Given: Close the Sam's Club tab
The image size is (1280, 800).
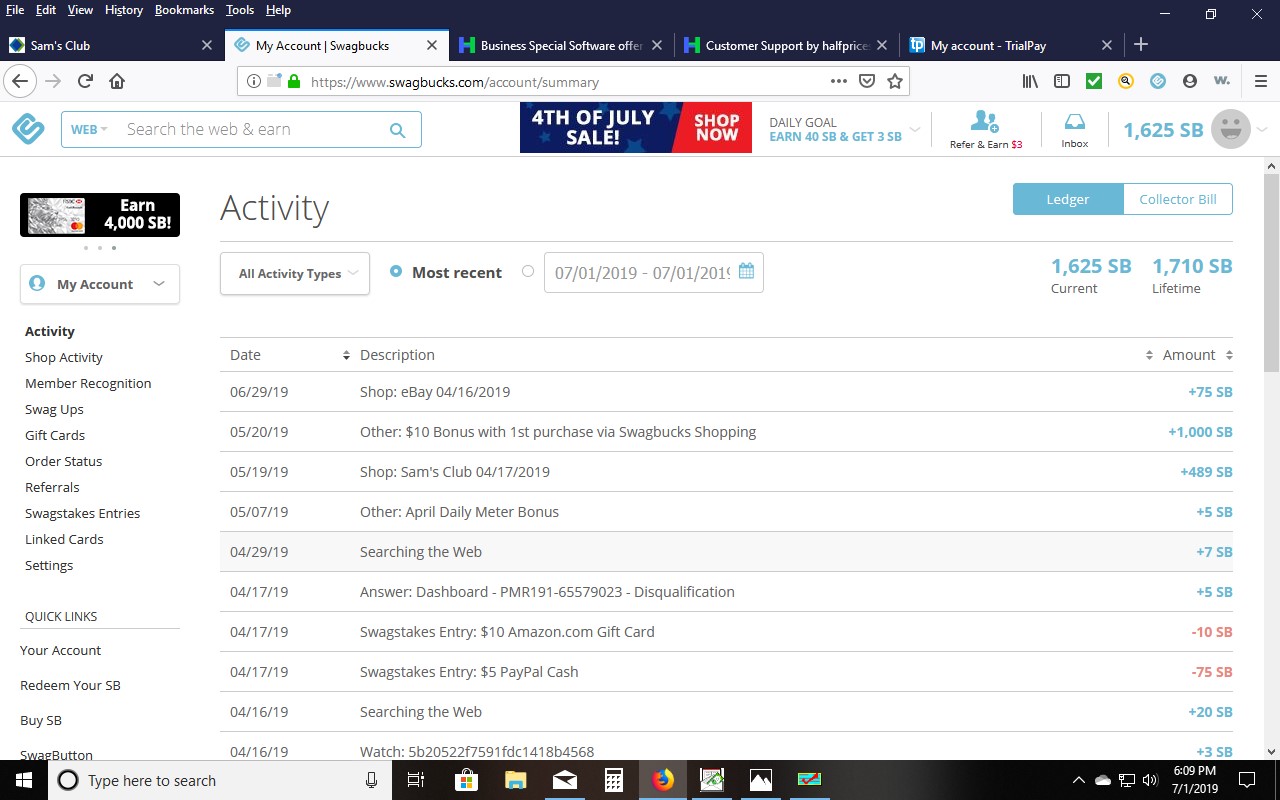Looking at the screenshot, I should (207, 45).
